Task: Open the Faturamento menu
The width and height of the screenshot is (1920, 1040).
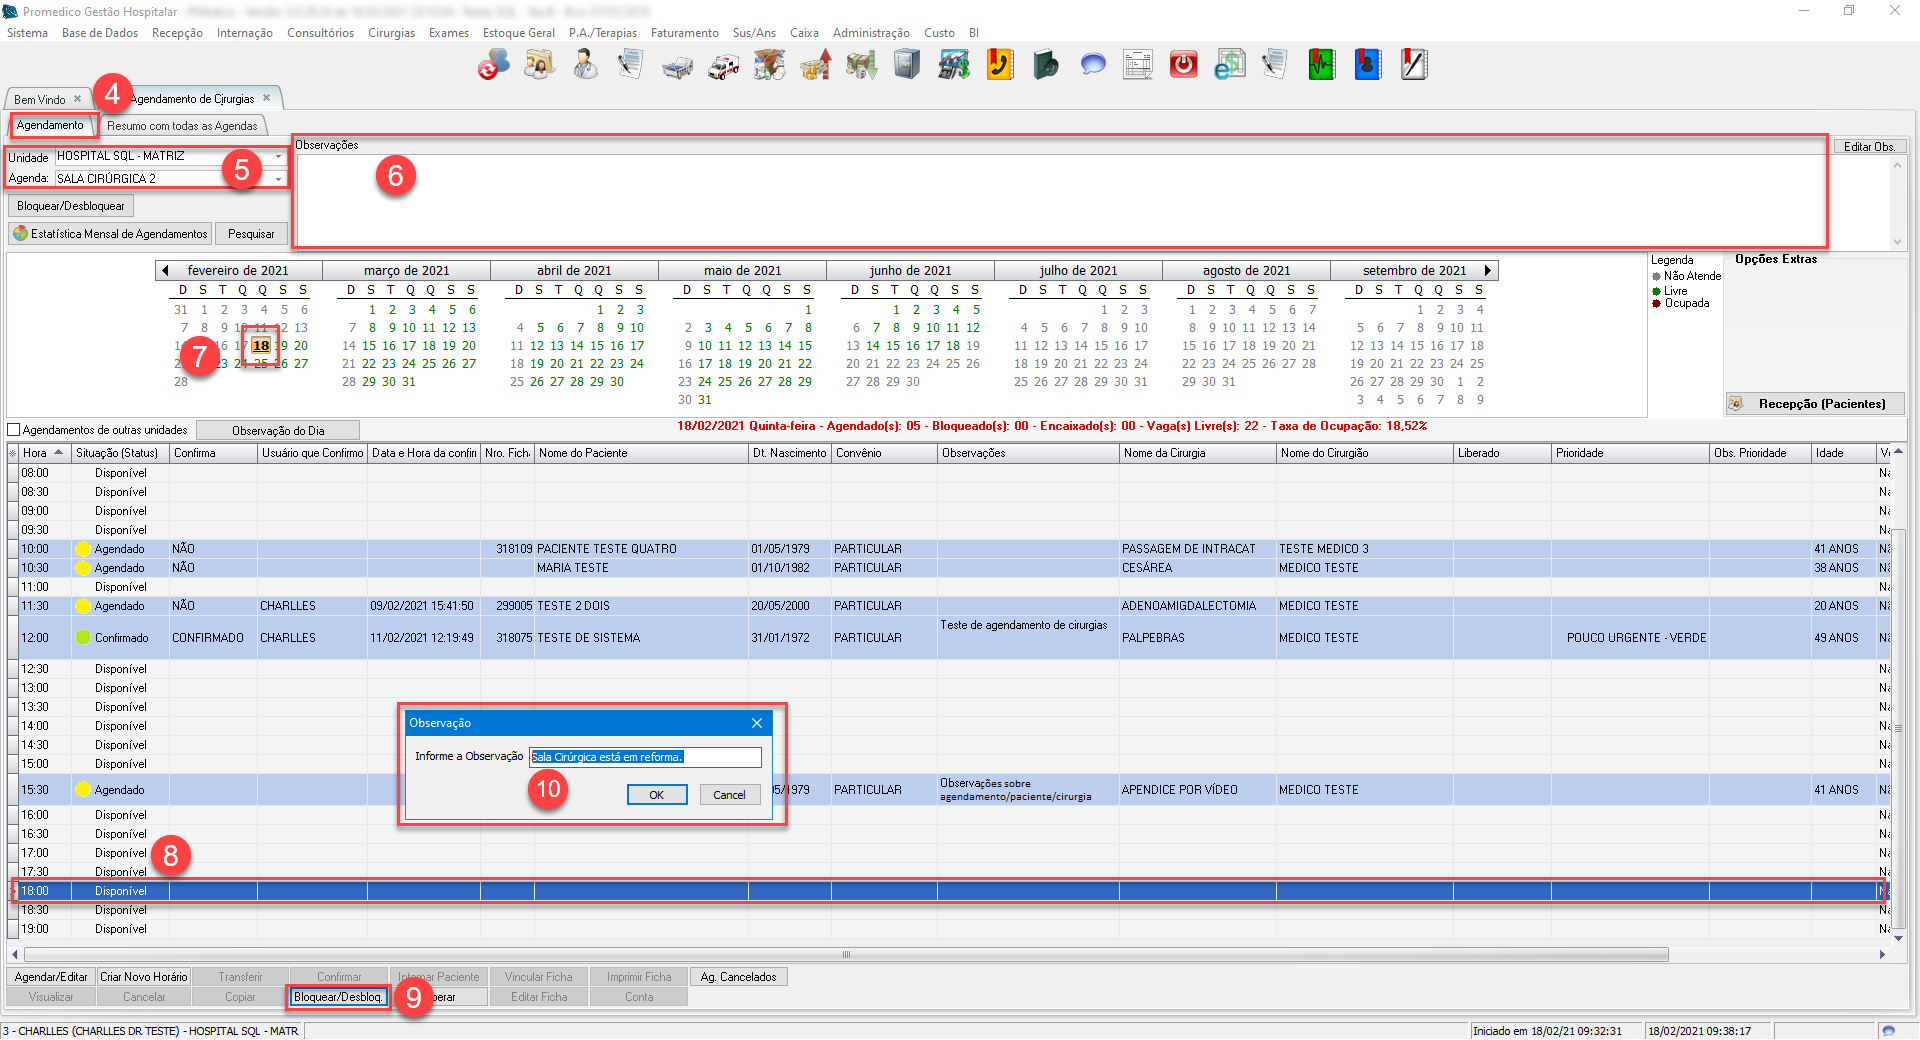Action: 684,33
